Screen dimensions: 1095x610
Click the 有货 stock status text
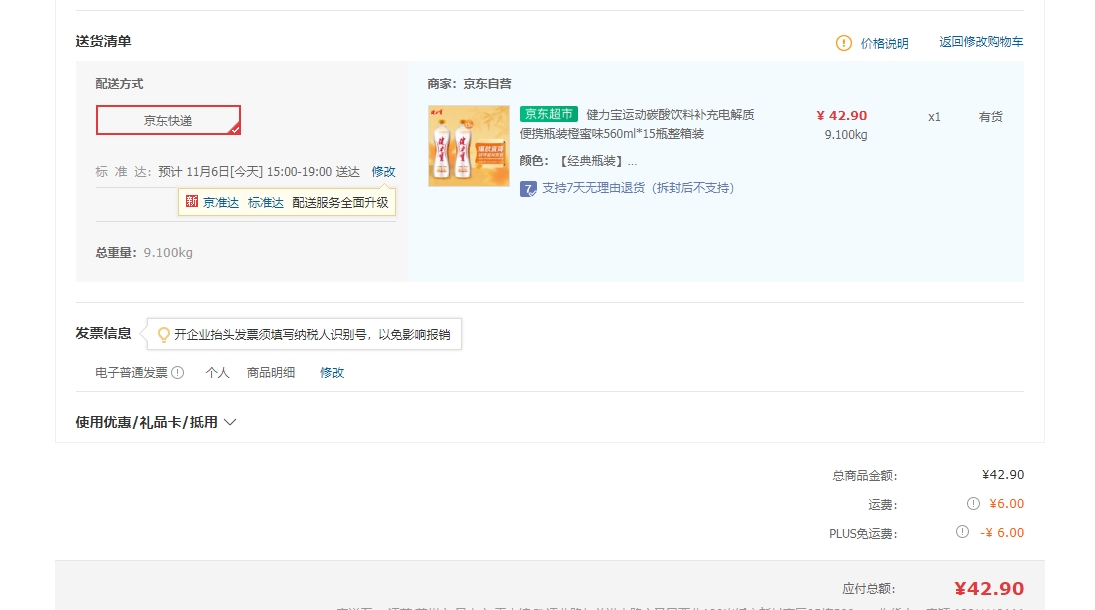click(x=990, y=117)
